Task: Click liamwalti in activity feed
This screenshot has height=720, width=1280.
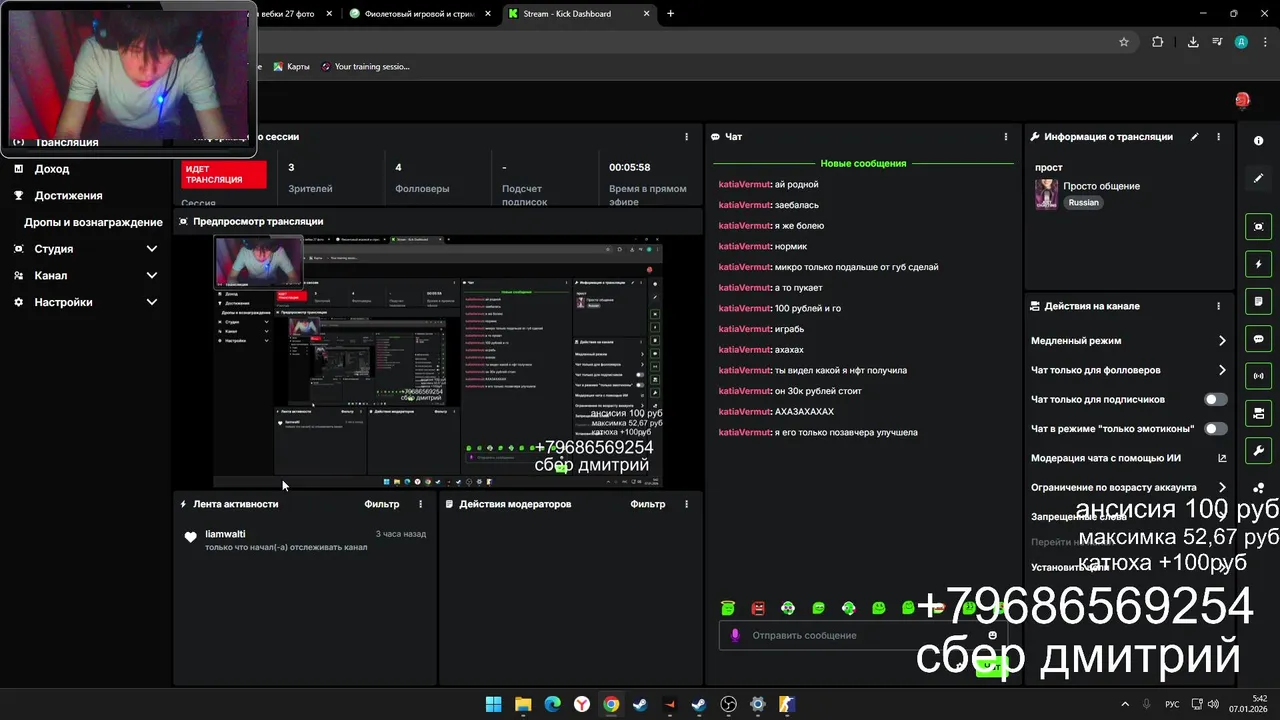Action: pyautogui.click(x=225, y=534)
